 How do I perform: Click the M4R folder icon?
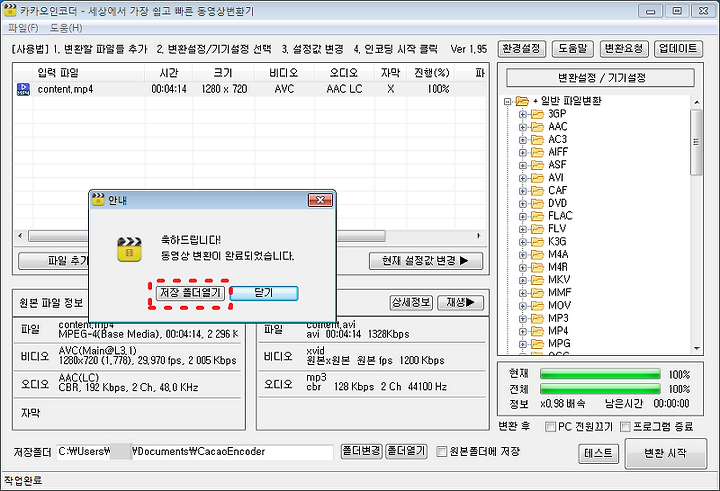click(537, 267)
